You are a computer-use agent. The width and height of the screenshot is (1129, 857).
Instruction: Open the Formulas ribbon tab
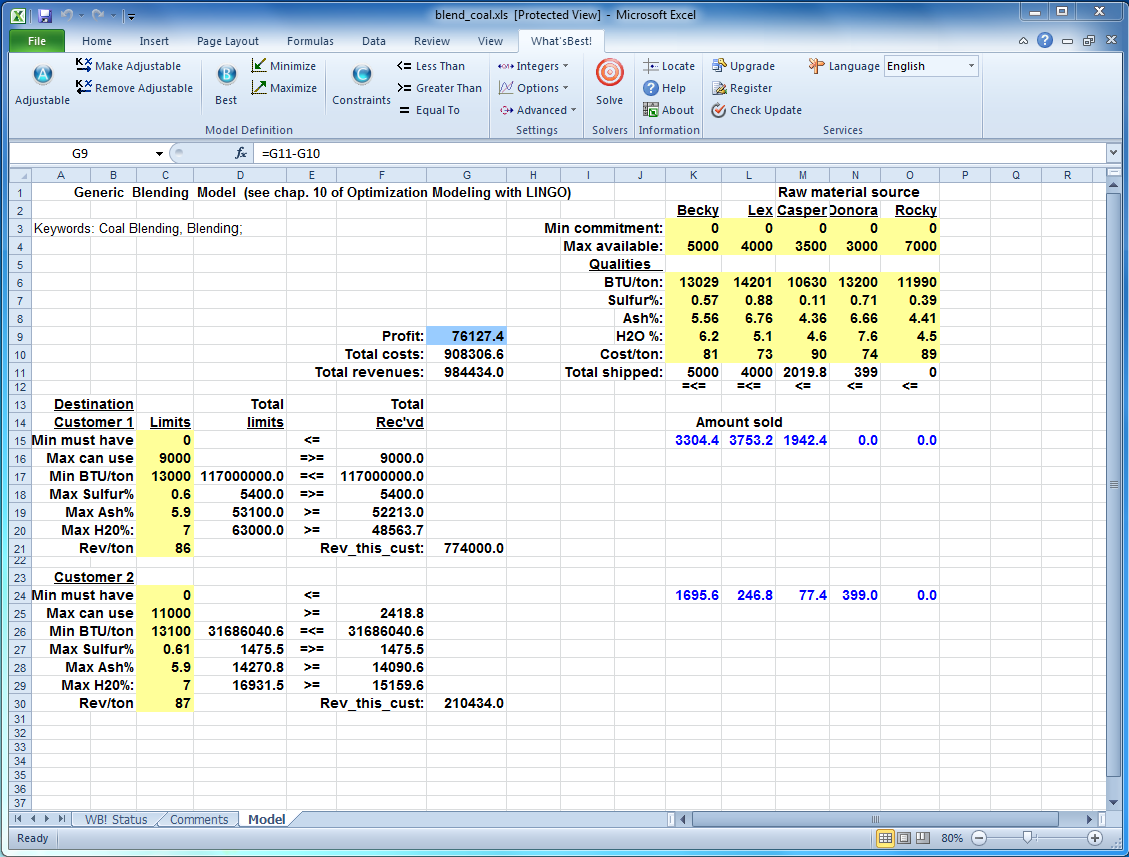point(310,41)
